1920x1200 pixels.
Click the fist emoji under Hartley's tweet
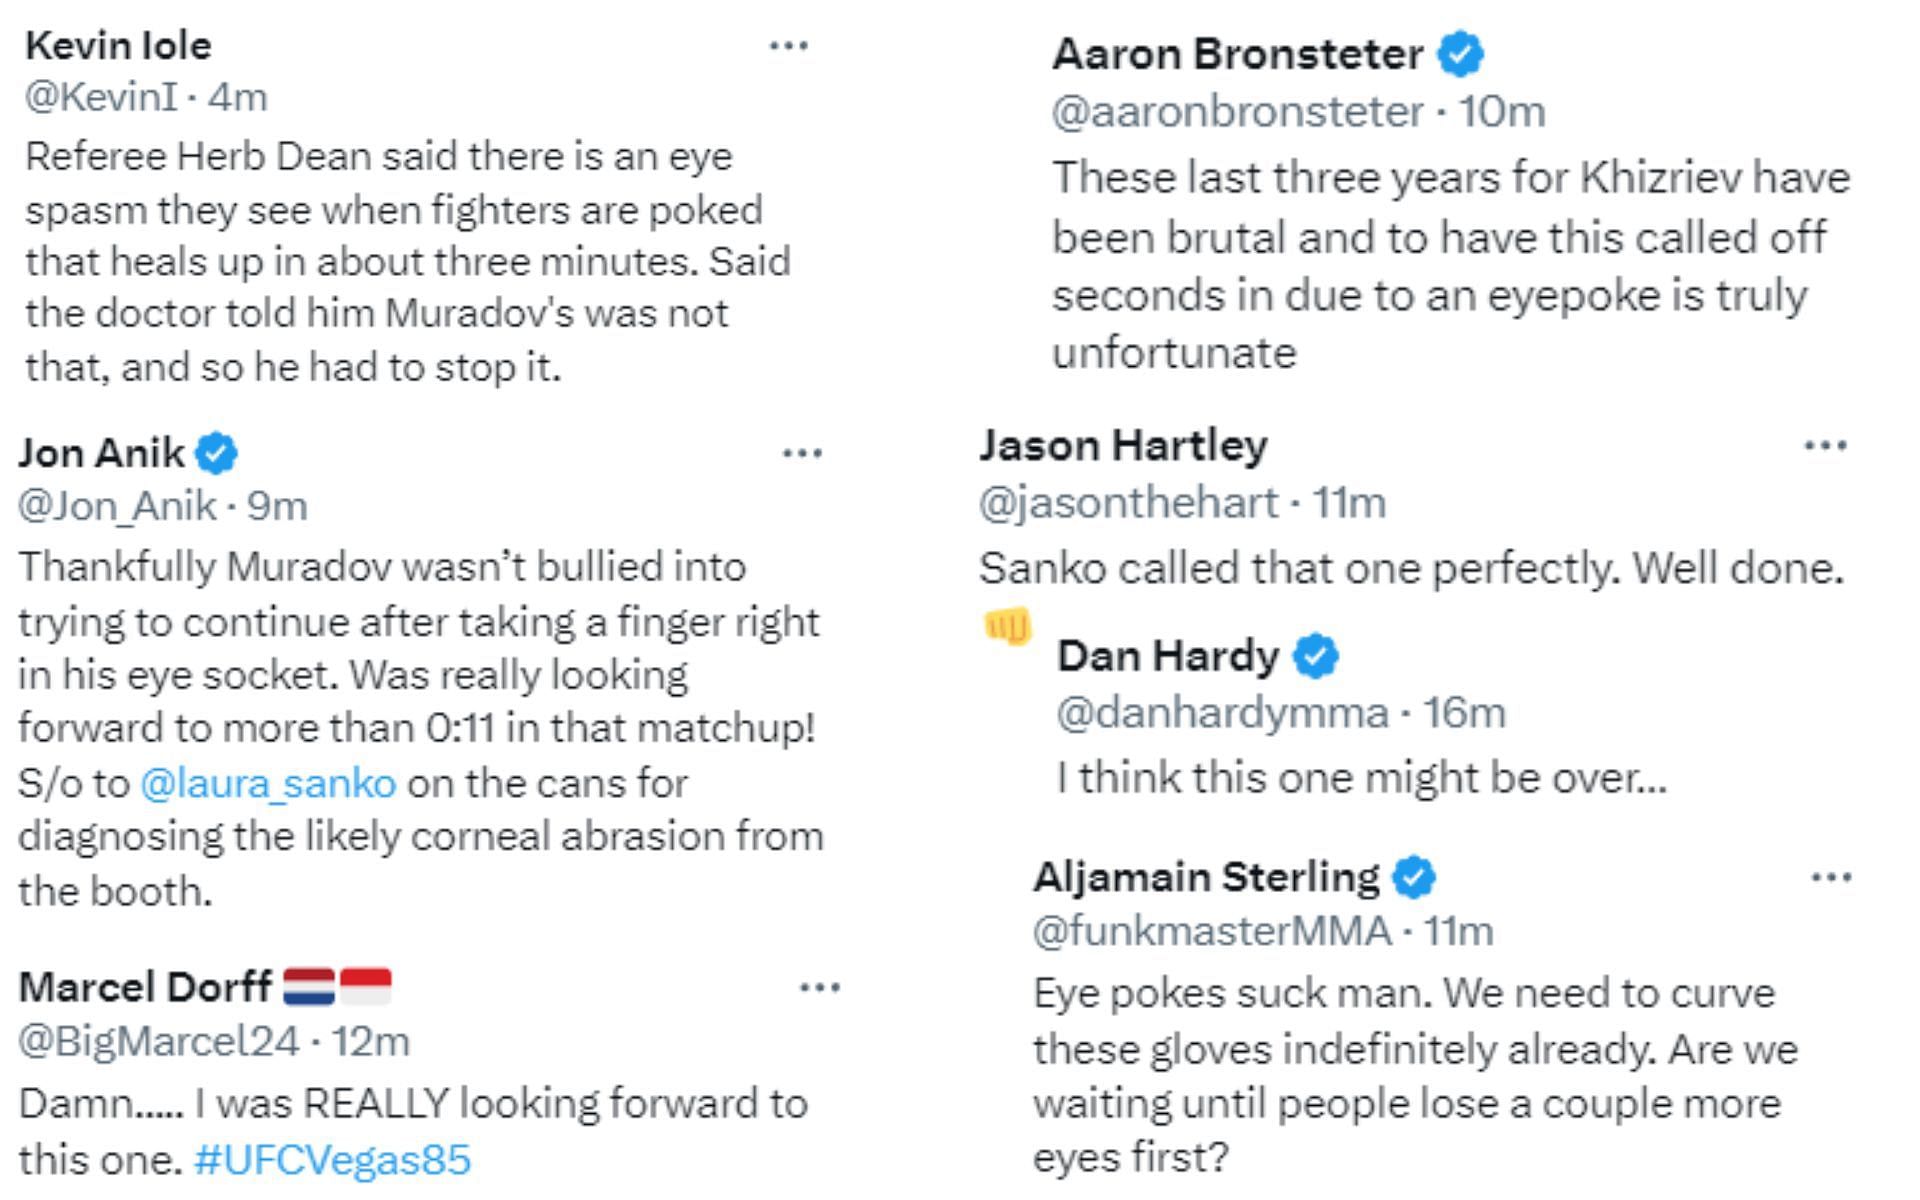[1007, 627]
